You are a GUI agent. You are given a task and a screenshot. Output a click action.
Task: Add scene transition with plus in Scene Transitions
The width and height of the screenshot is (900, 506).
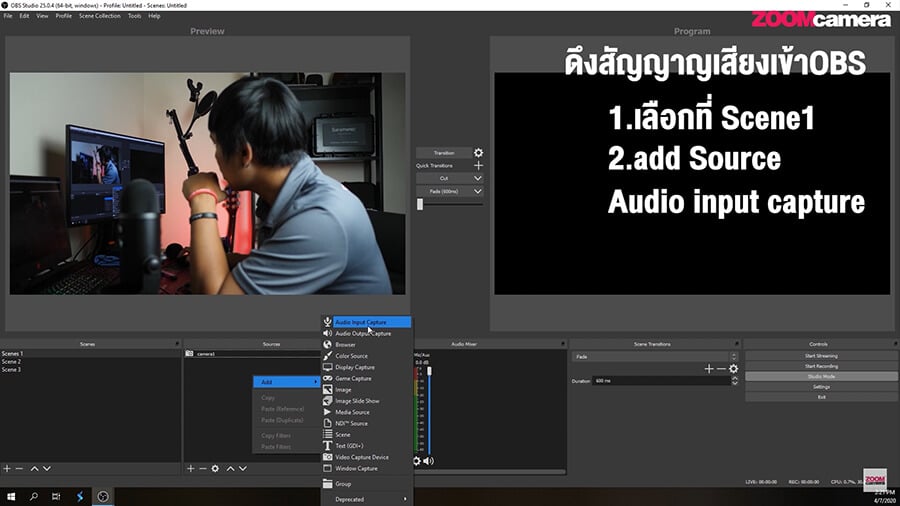point(709,369)
